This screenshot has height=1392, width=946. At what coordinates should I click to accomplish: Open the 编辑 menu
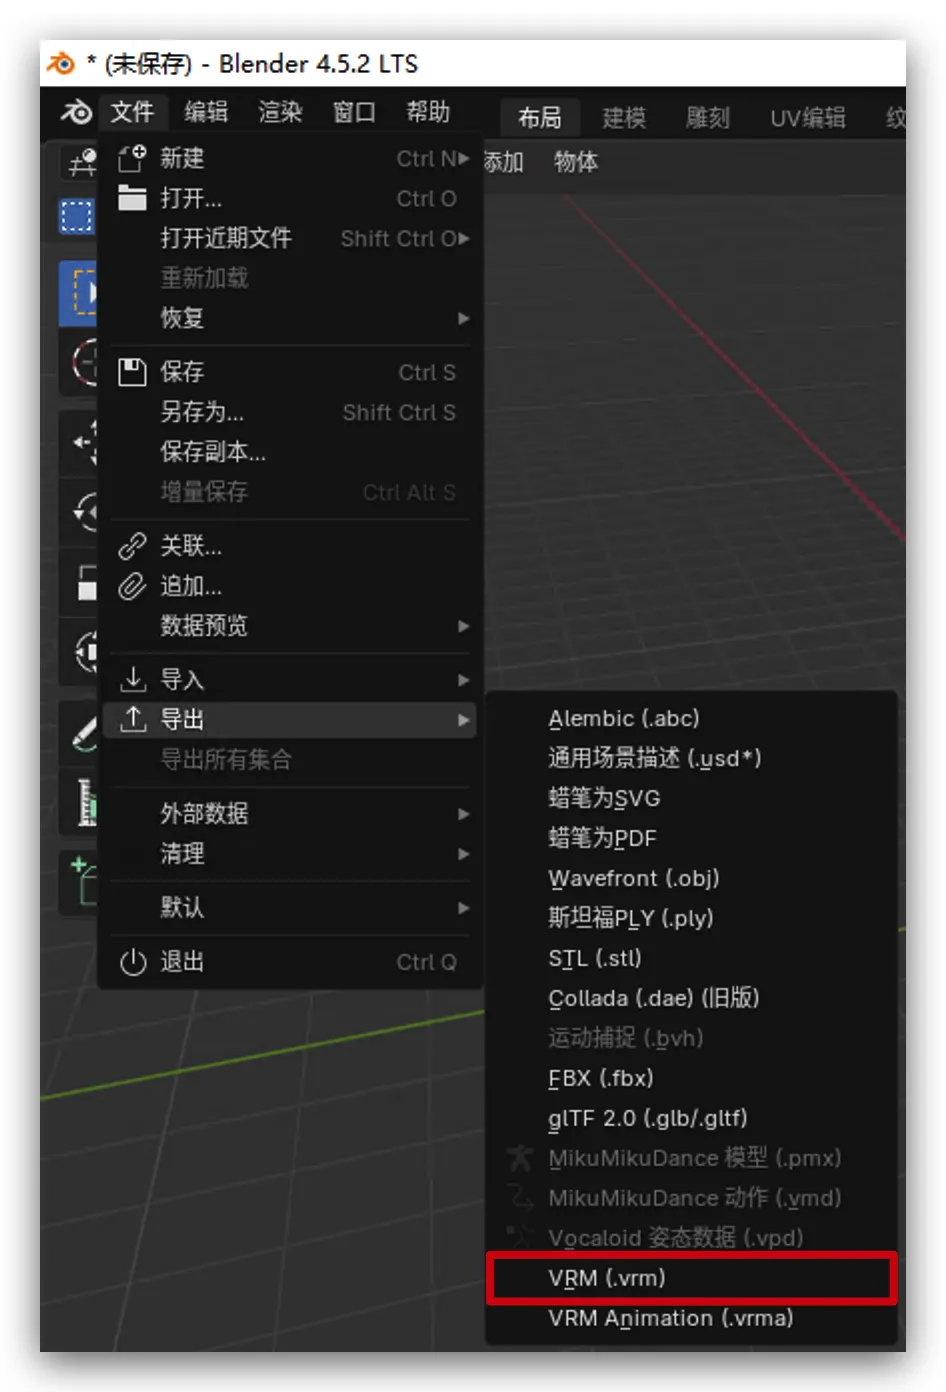(x=206, y=112)
